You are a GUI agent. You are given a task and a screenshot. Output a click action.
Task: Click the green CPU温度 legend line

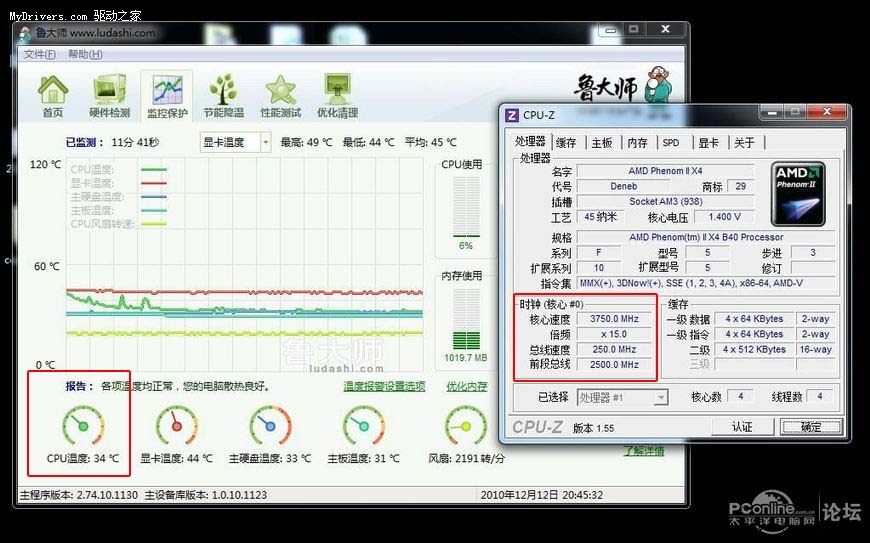point(154,169)
